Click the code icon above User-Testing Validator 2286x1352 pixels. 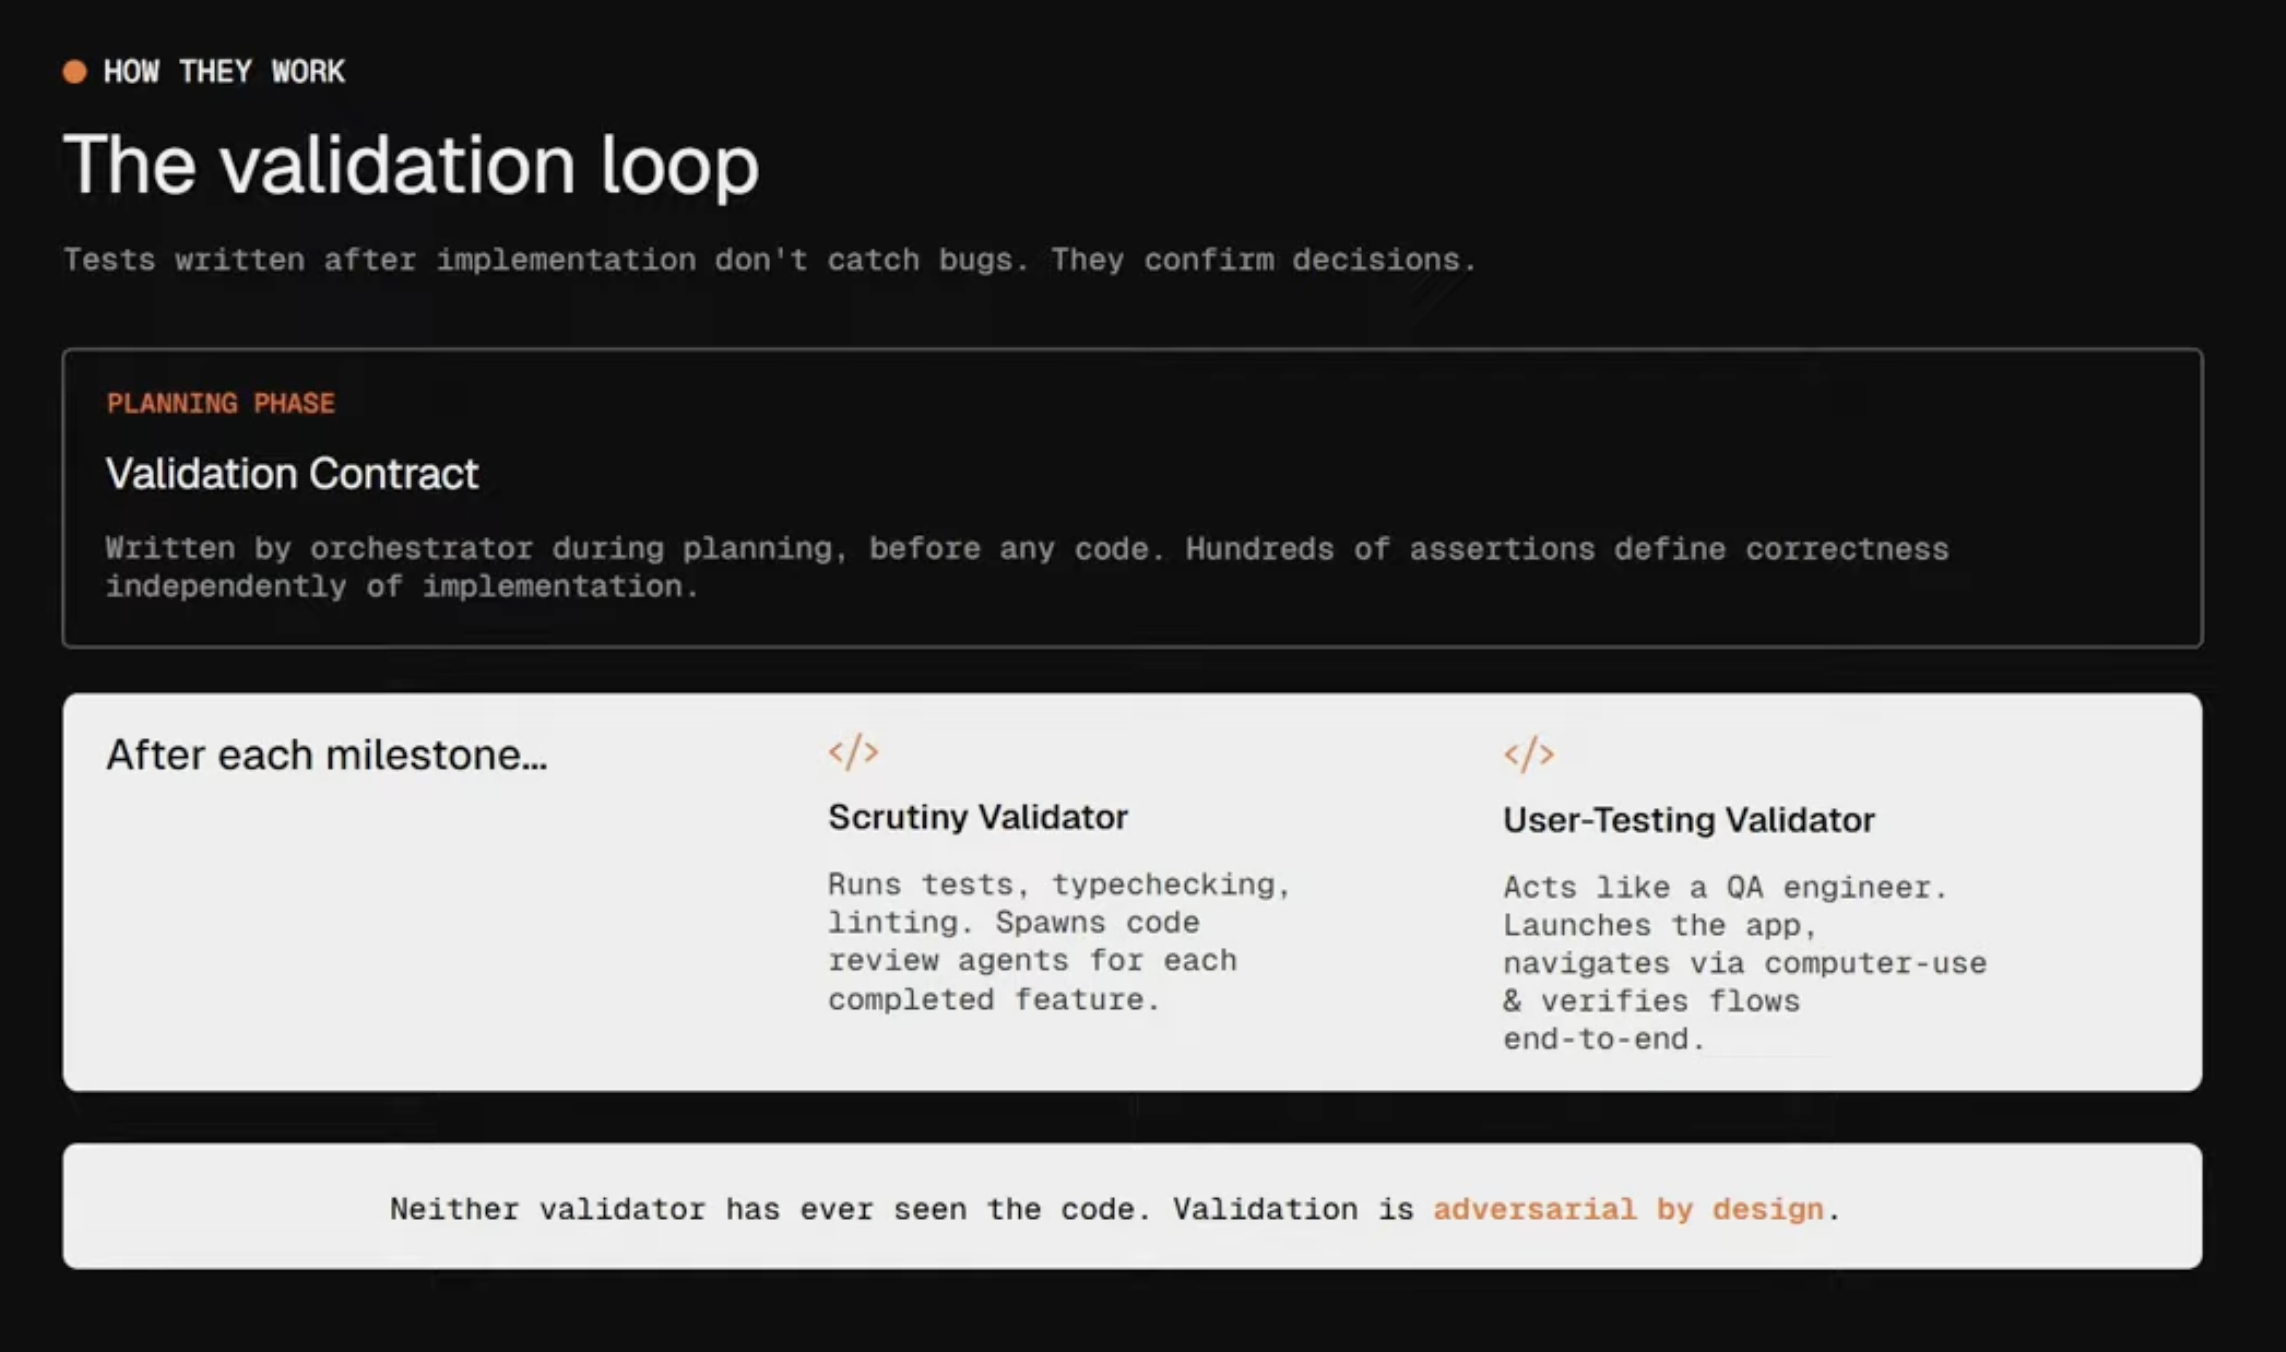point(1530,753)
